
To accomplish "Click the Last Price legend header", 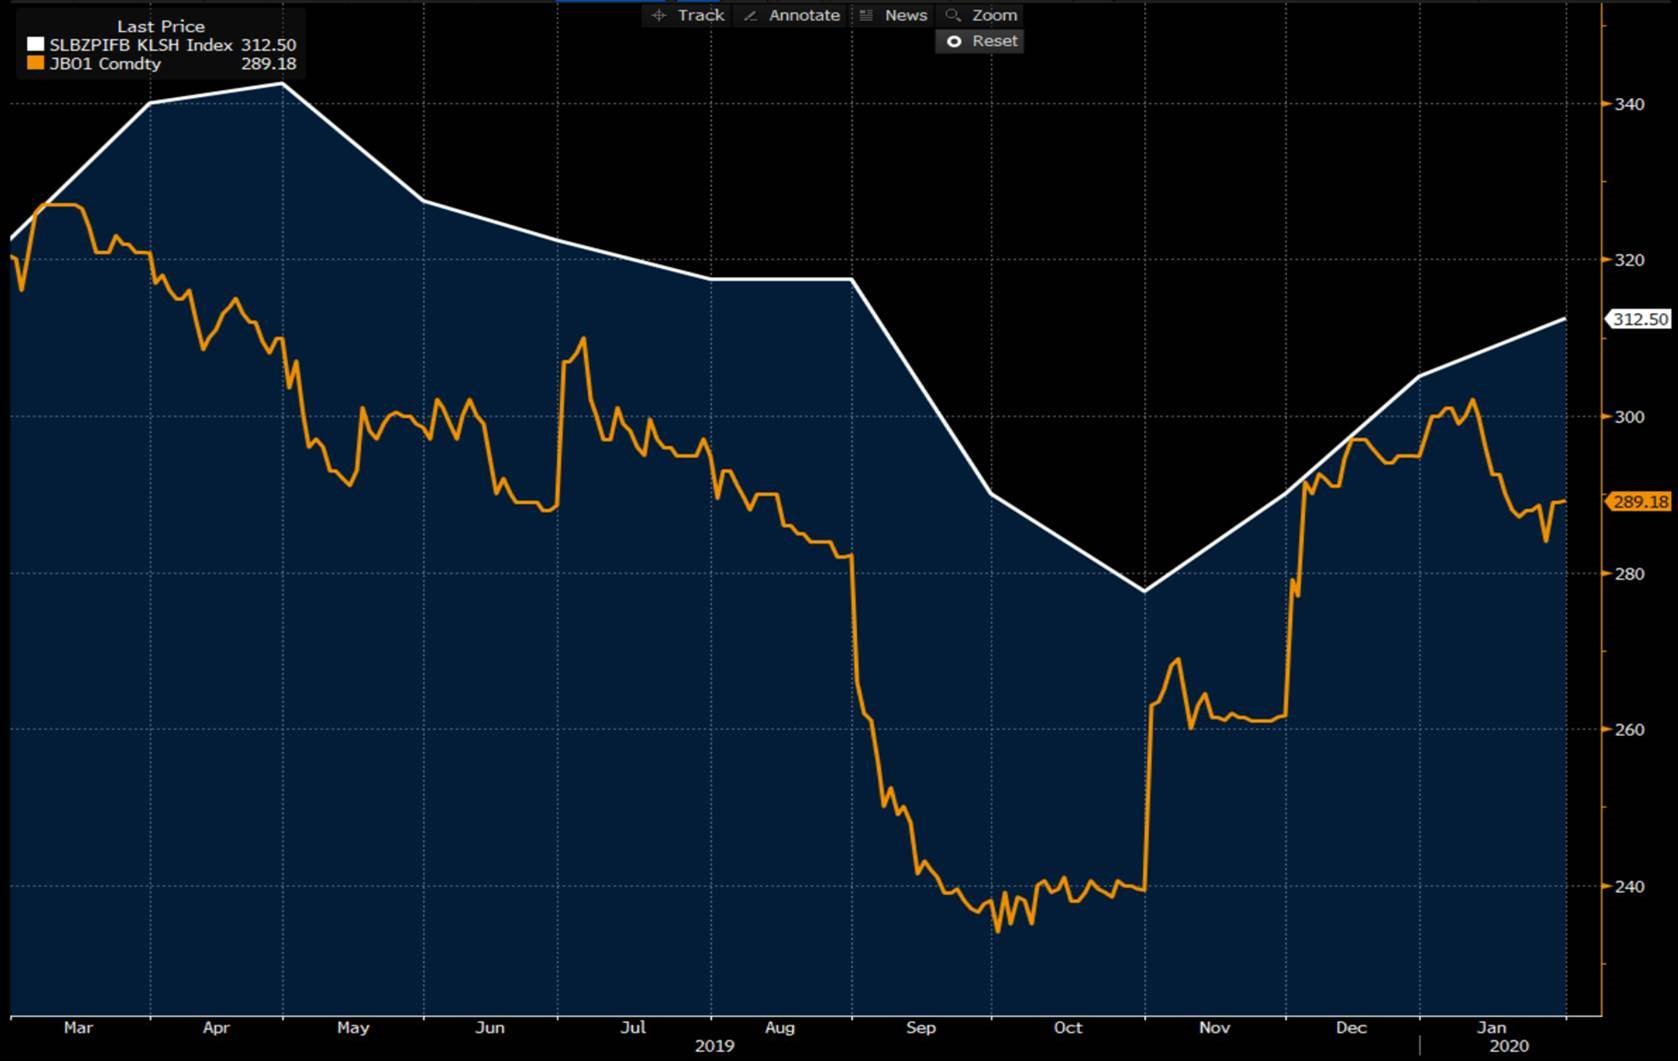I will (160, 26).
